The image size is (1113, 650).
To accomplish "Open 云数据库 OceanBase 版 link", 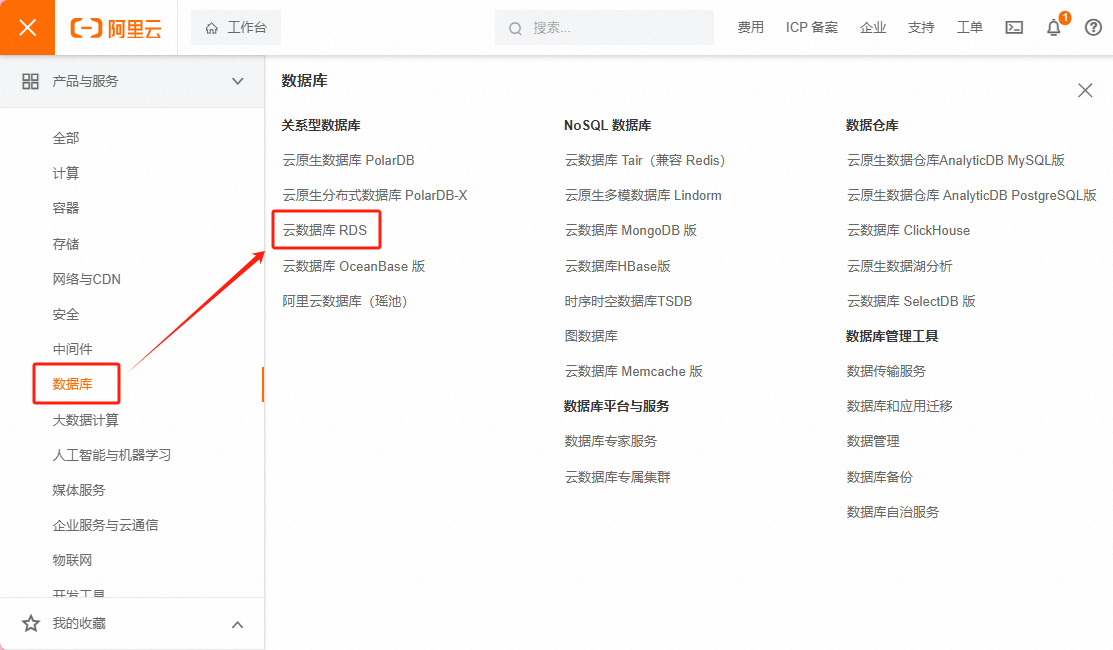I will pos(353,266).
